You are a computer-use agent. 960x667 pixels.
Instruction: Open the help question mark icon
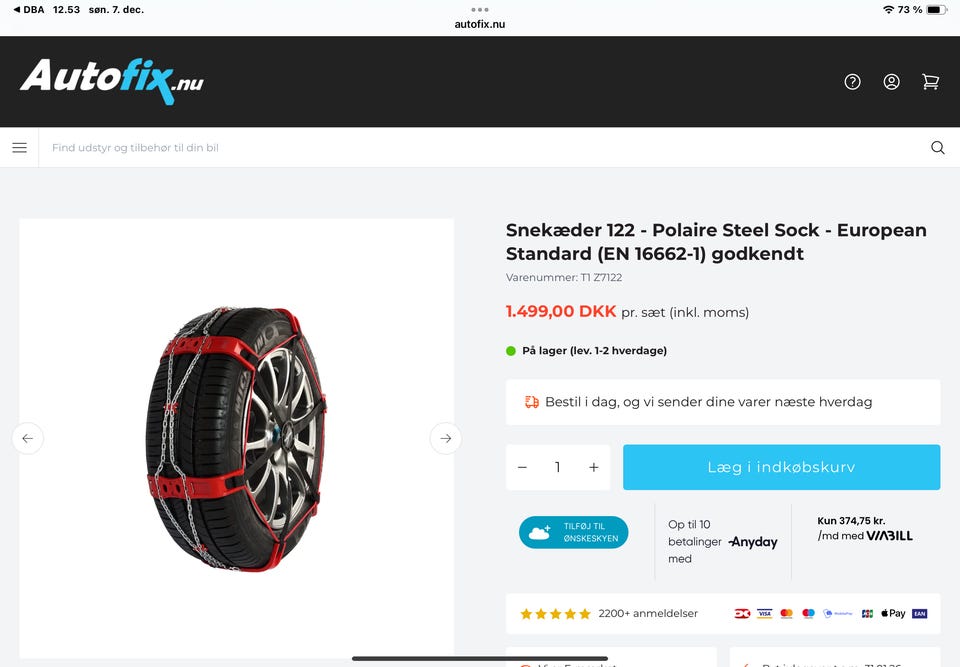coord(852,82)
